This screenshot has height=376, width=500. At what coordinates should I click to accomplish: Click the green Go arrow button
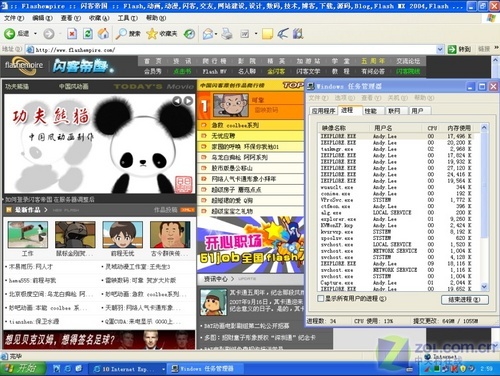coord(452,49)
